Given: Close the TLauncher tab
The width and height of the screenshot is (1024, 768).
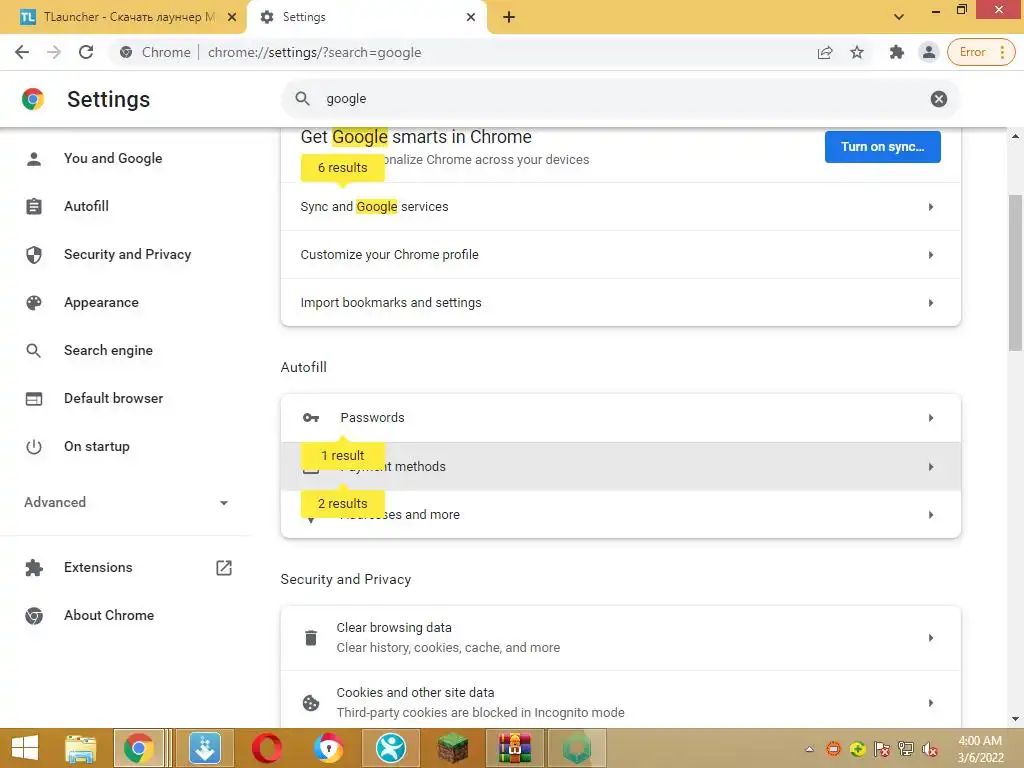Looking at the screenshot, I should pos(232,17).
